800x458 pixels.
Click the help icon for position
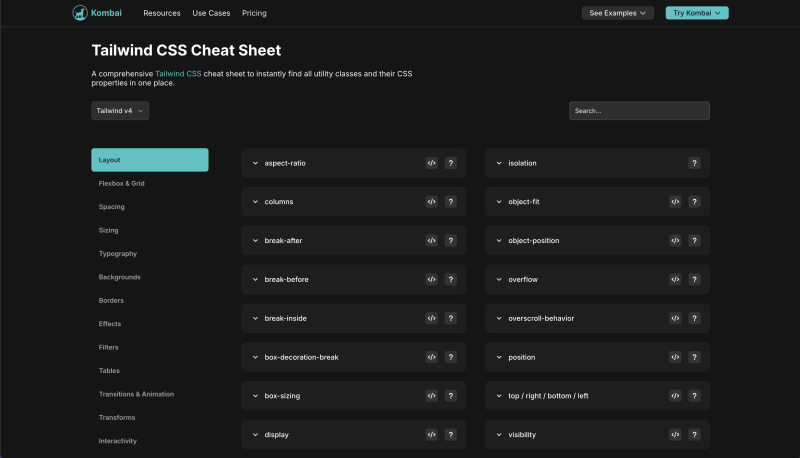tap(694, 357)
